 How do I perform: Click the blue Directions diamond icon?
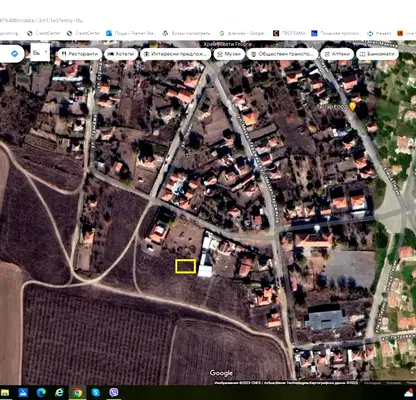point(14,54)
